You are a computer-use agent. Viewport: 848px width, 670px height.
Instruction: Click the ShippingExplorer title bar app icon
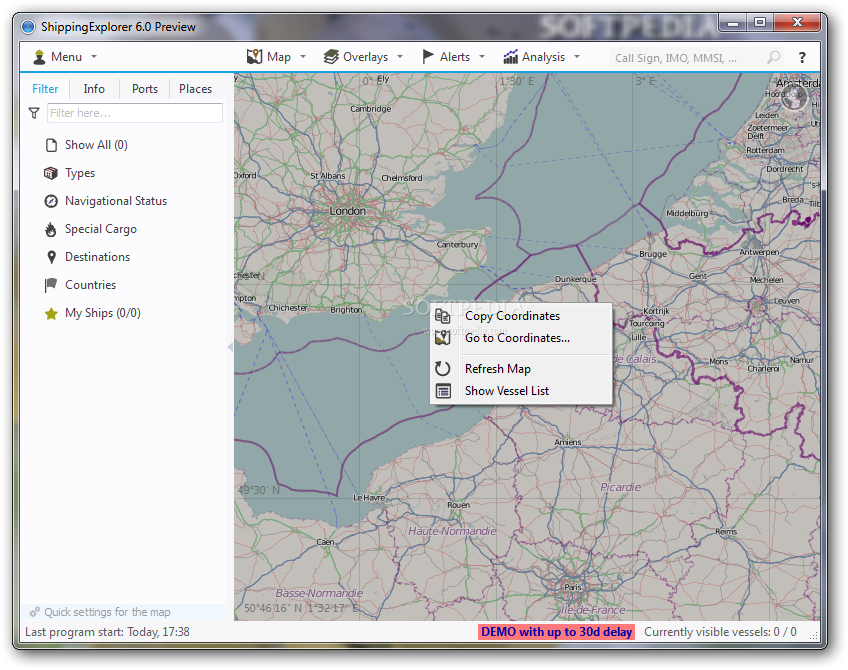tap(28, 26)
